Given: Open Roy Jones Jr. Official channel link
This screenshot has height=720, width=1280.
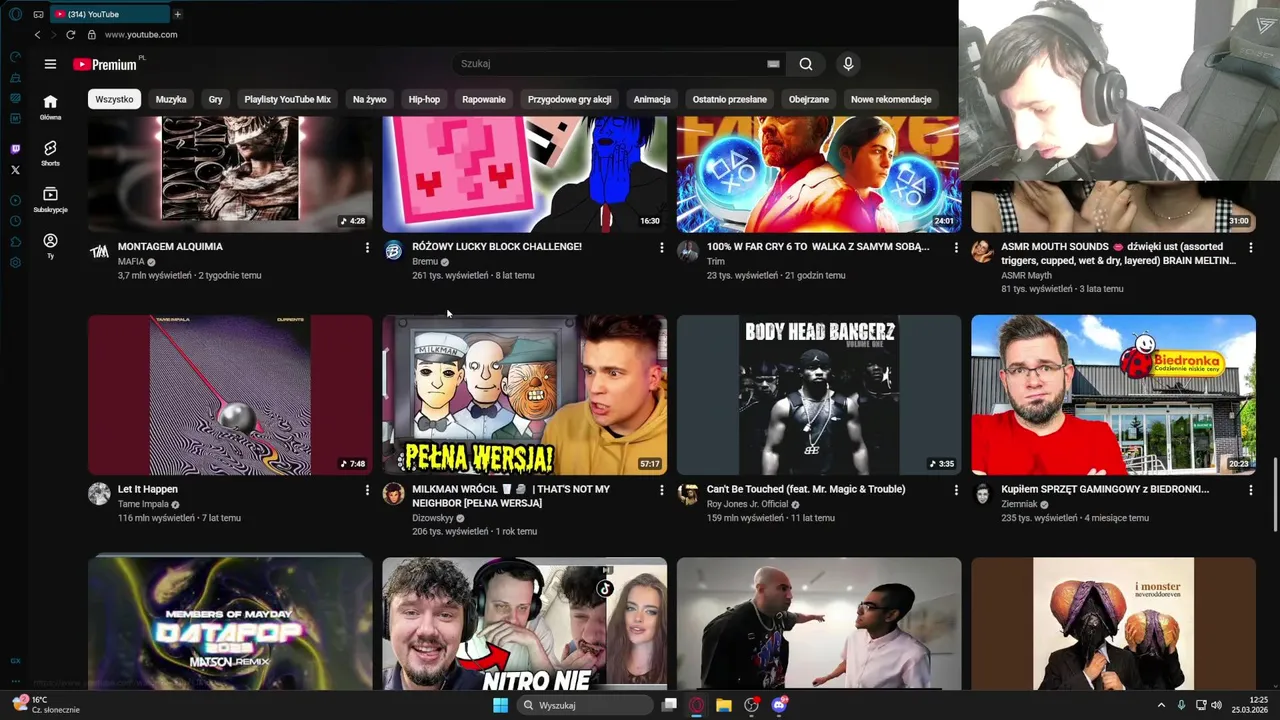Looking at the screenshot, I should click(x=748, y=504).
